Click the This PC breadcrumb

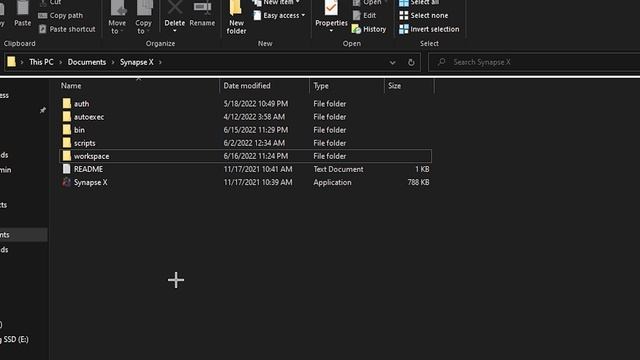click(41, 62)
